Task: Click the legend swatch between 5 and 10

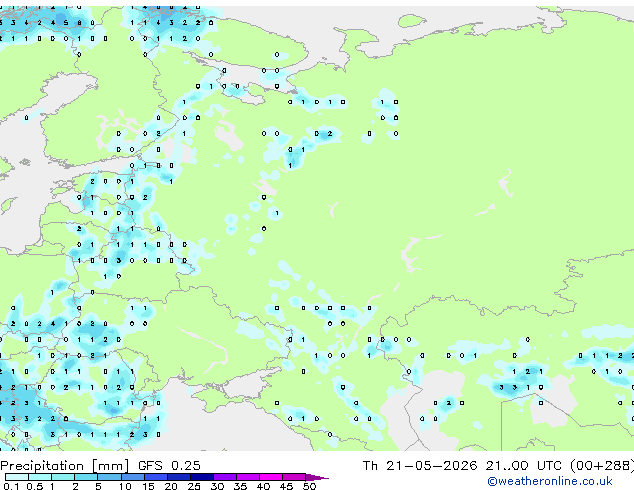Action: 109,477
